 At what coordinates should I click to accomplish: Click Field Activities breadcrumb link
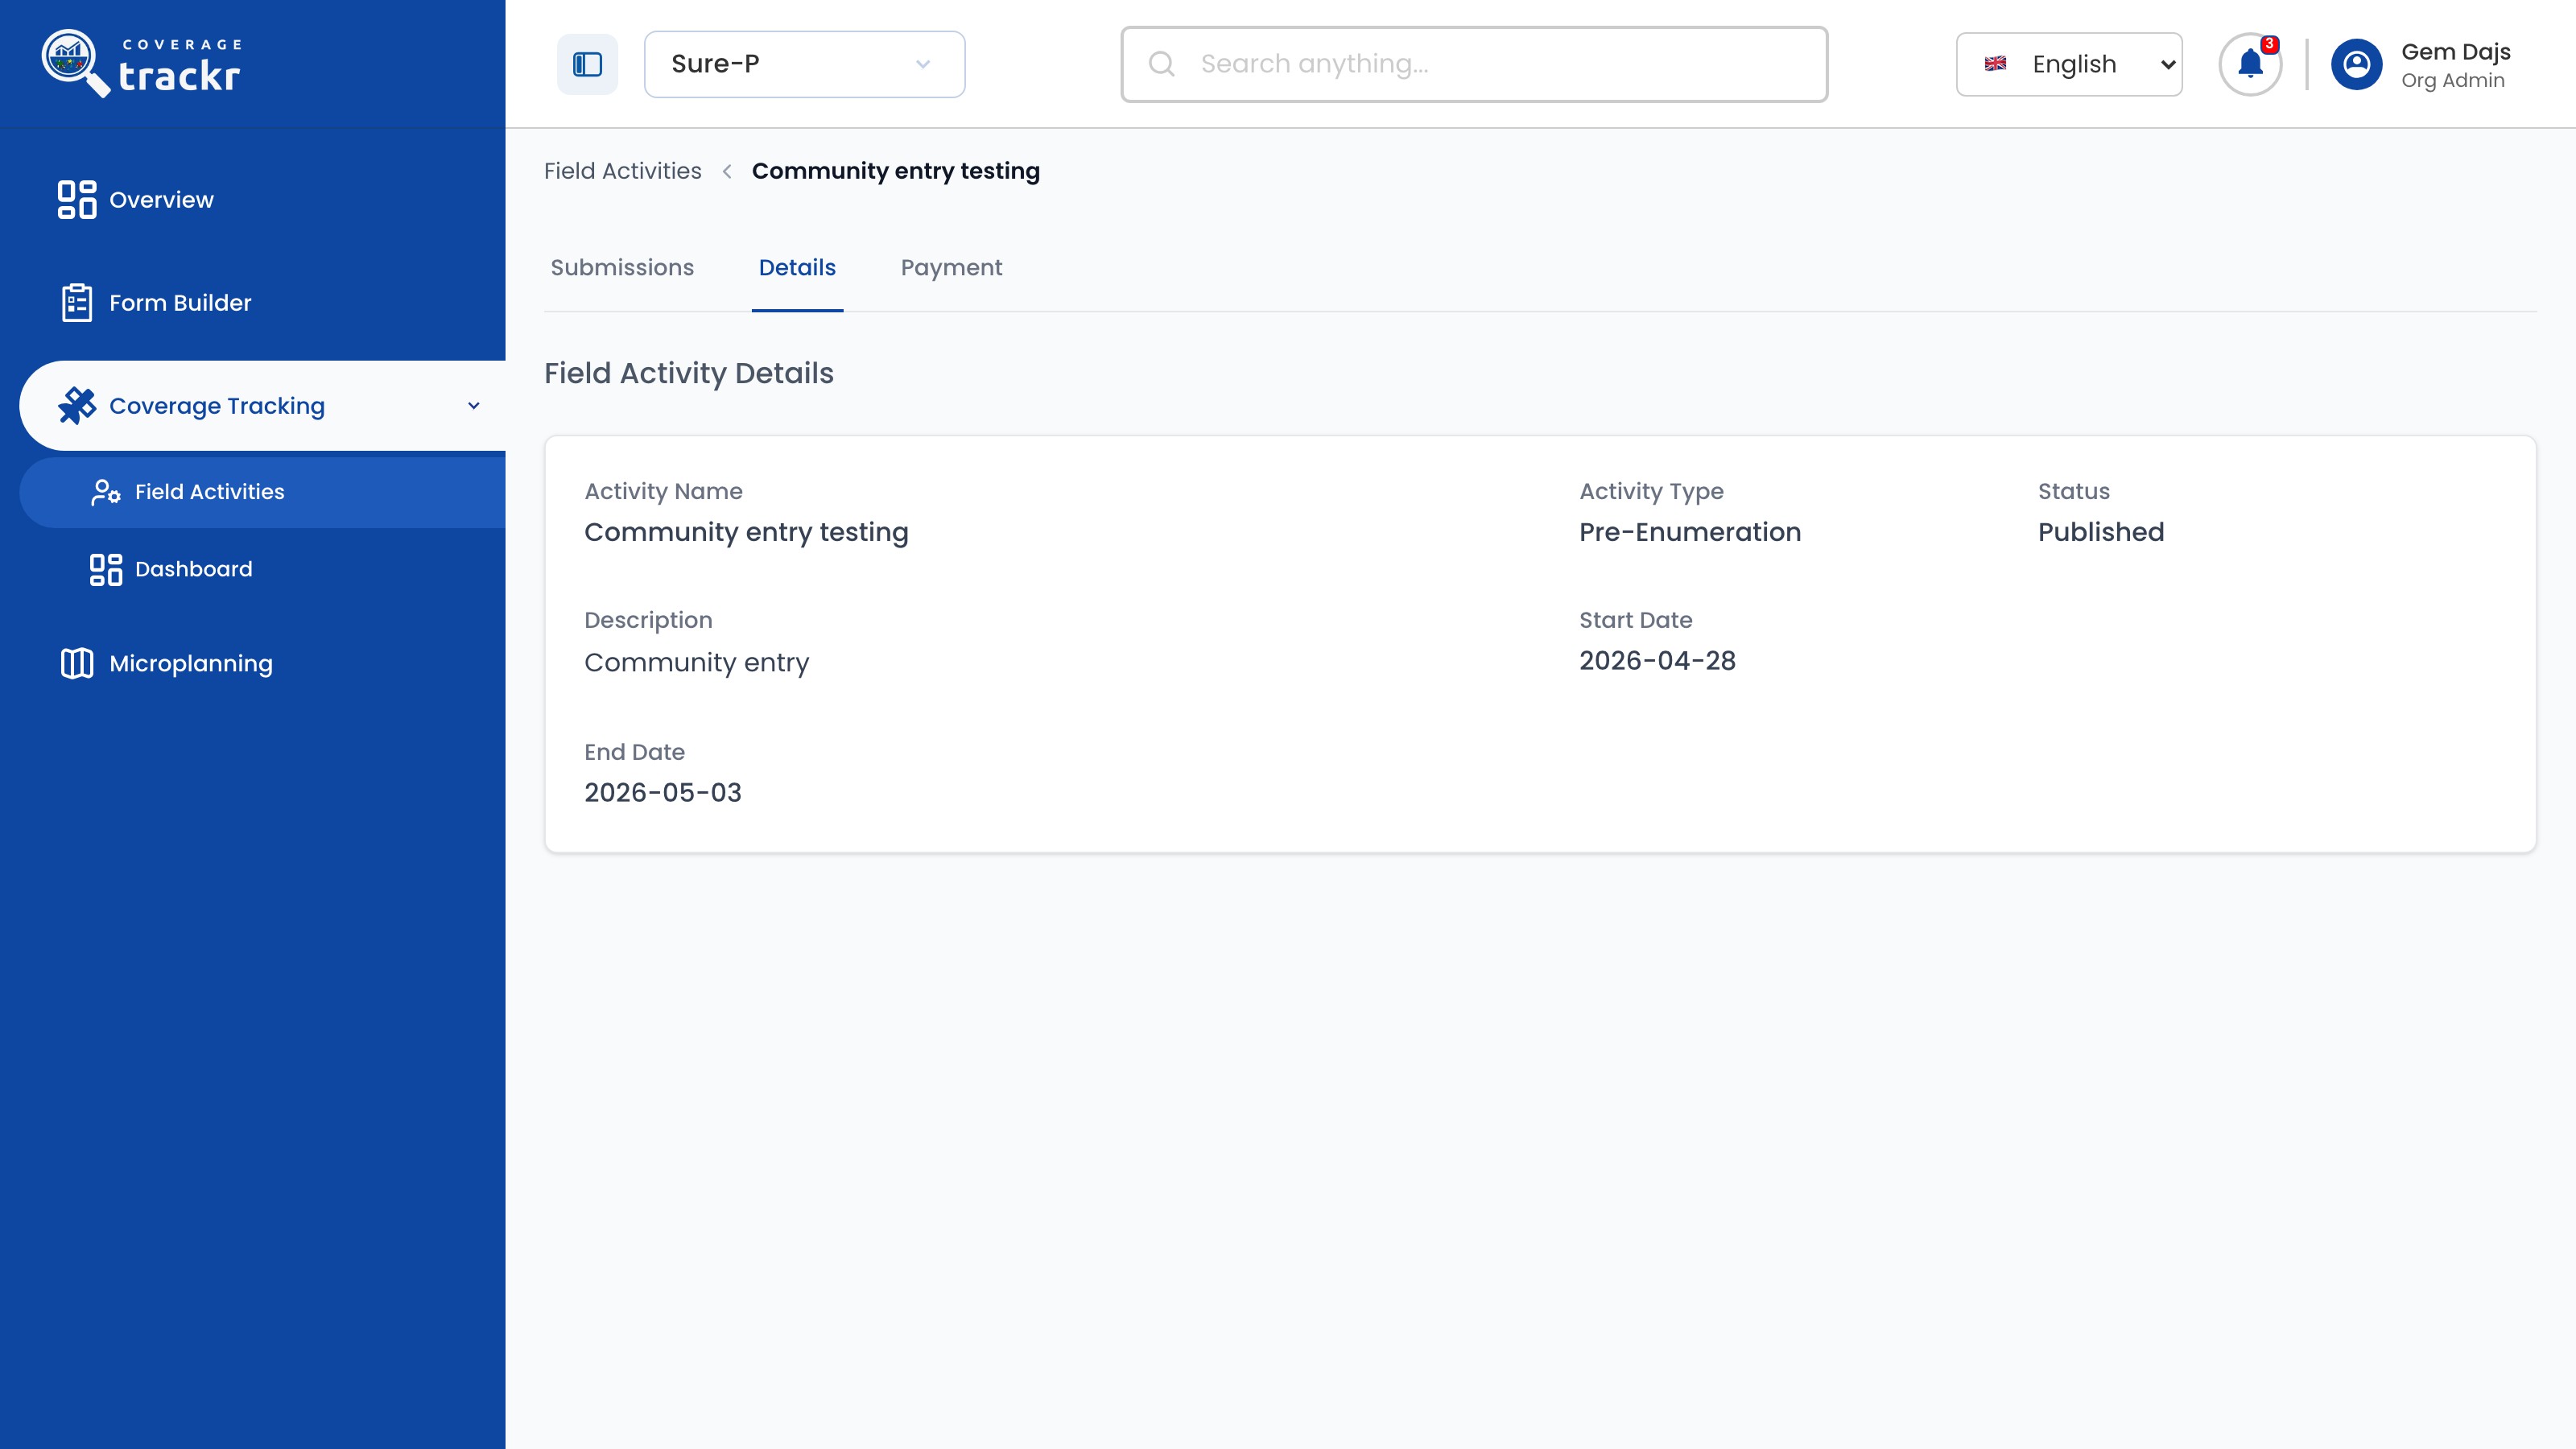tap(622, 171)
